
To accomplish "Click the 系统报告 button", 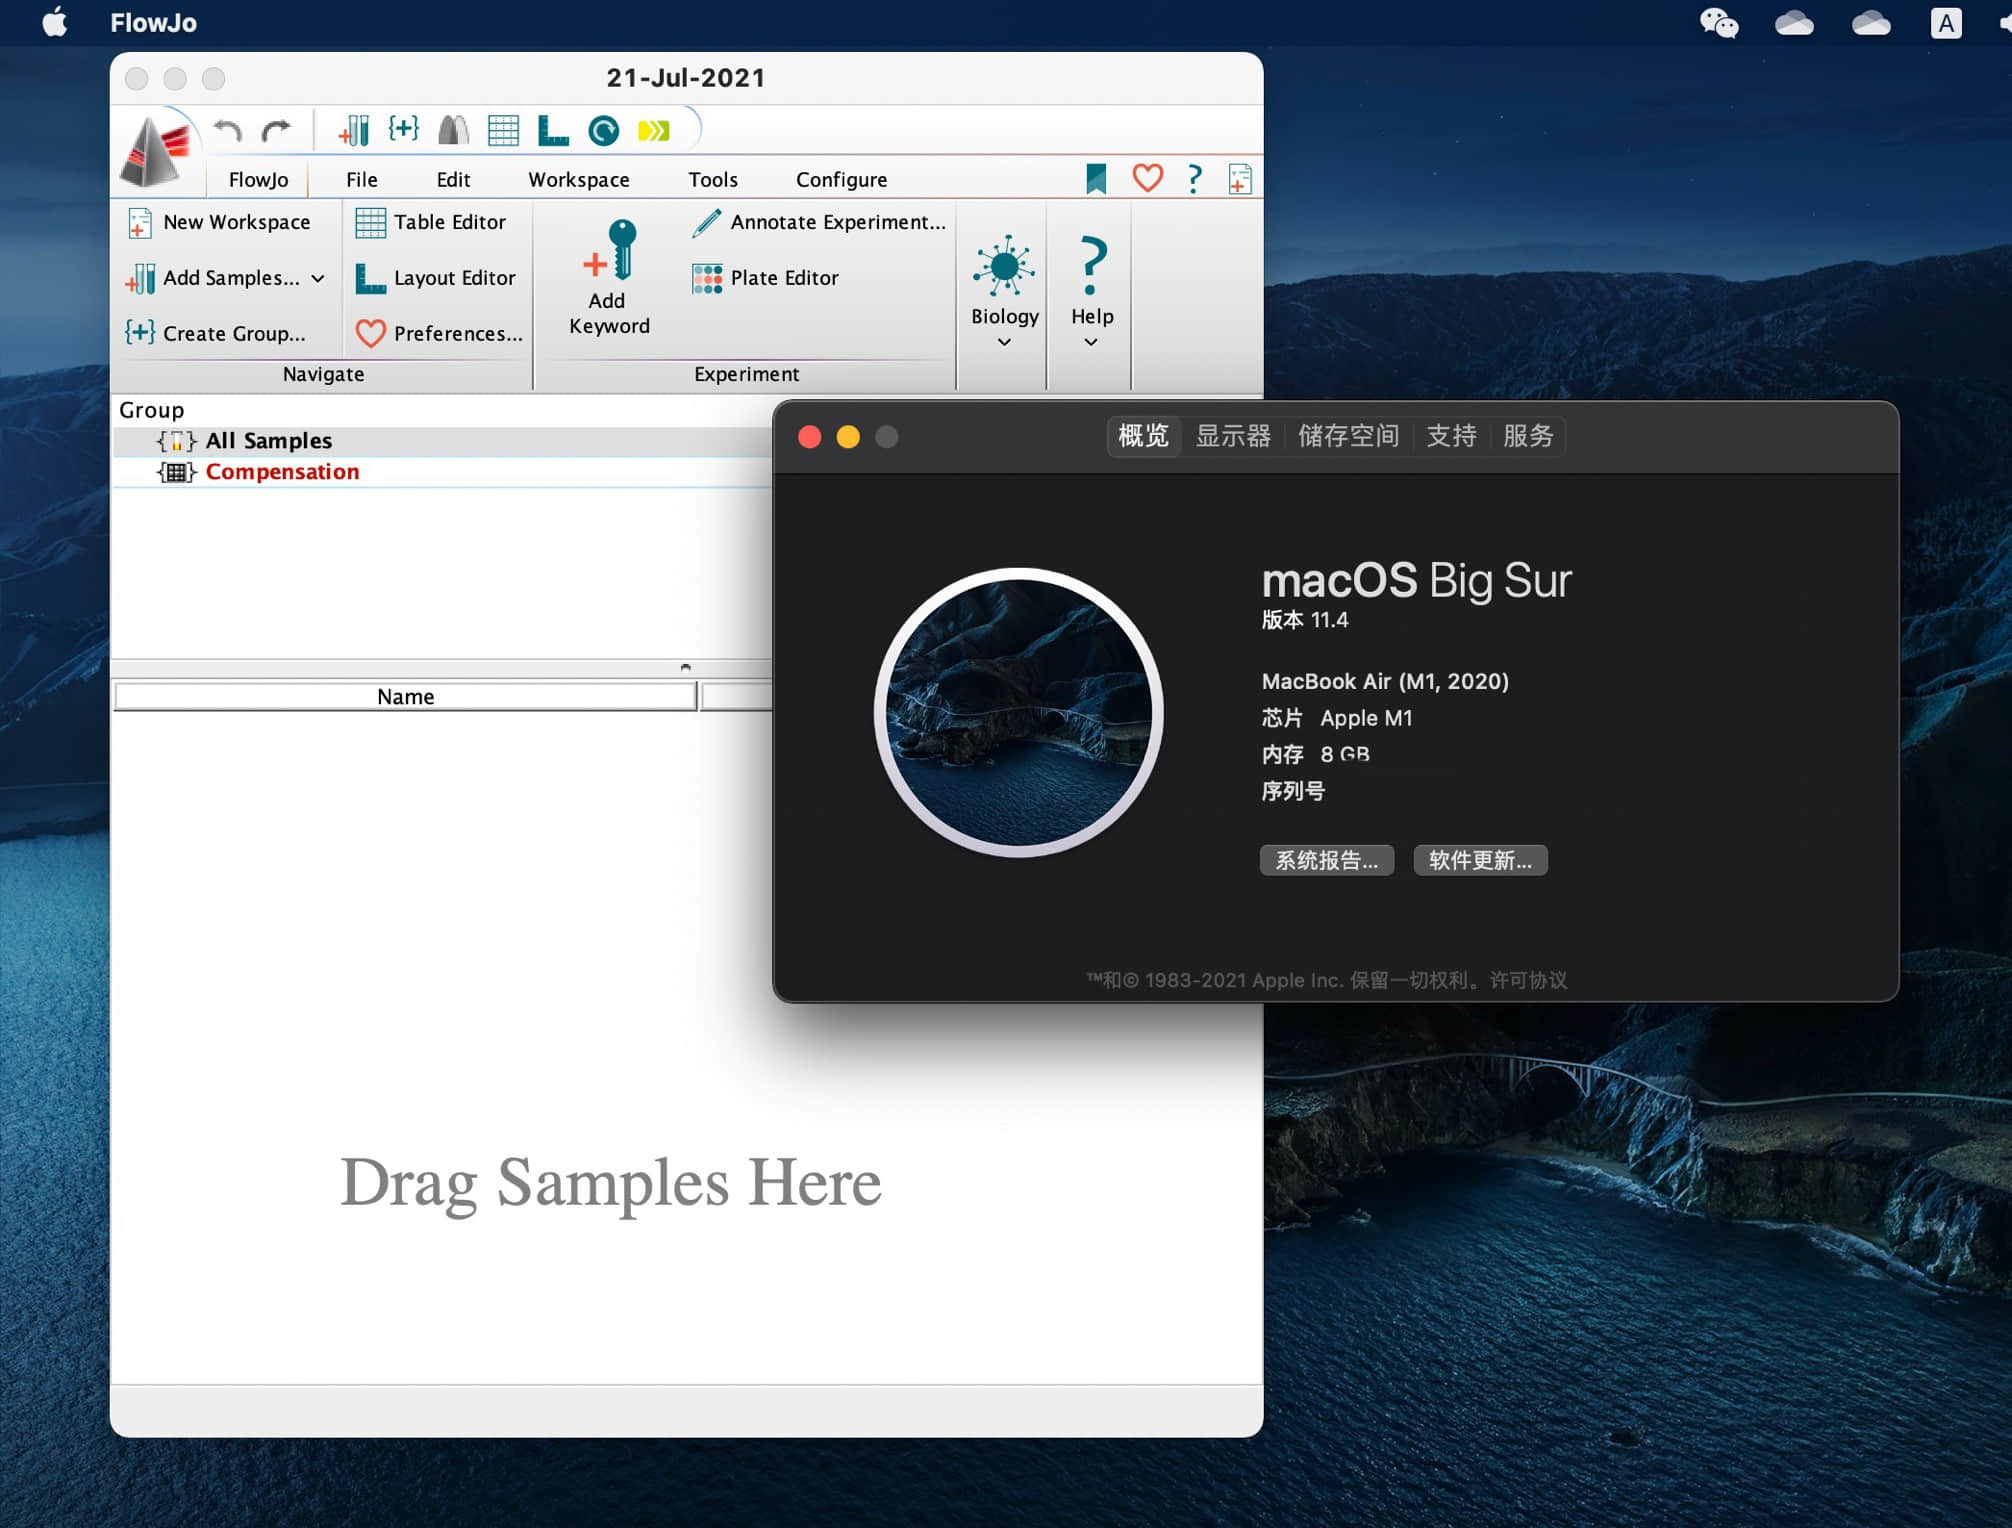I will pyautogui.click(x=1326, y=860).
